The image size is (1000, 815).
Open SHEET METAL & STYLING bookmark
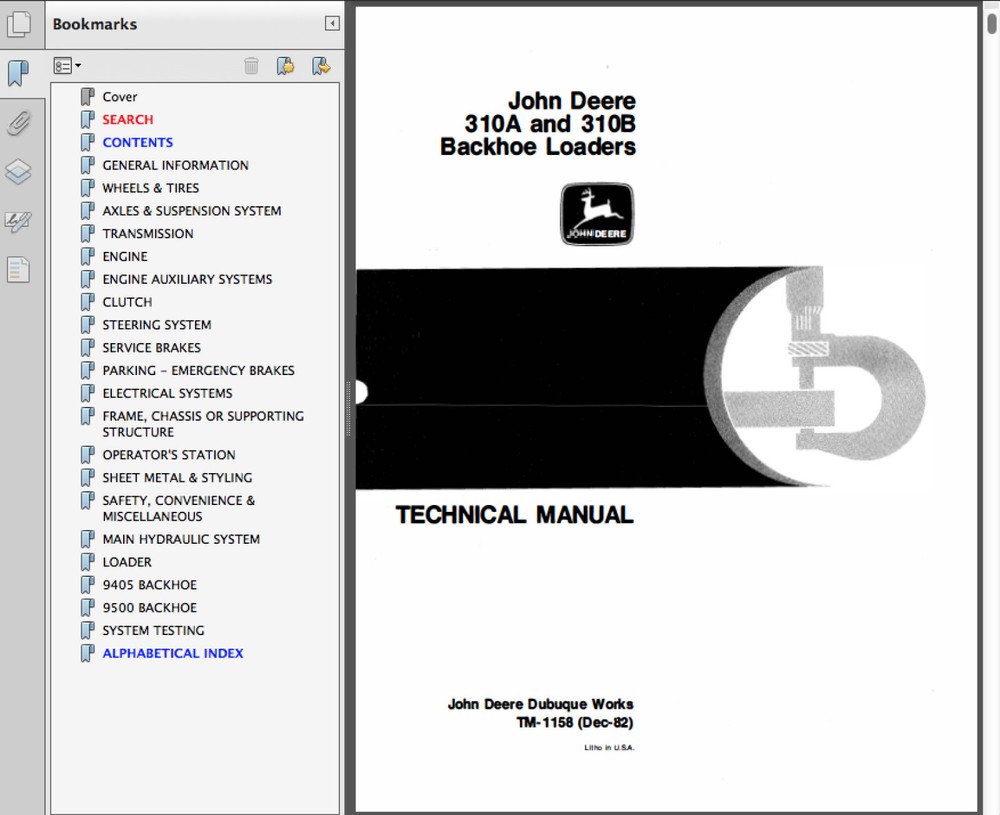pyautogui.click(x=177, y=478)
